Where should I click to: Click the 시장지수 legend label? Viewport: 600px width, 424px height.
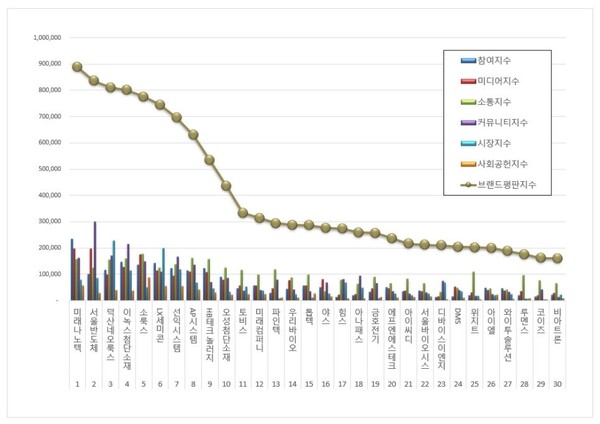pos(494,143)
